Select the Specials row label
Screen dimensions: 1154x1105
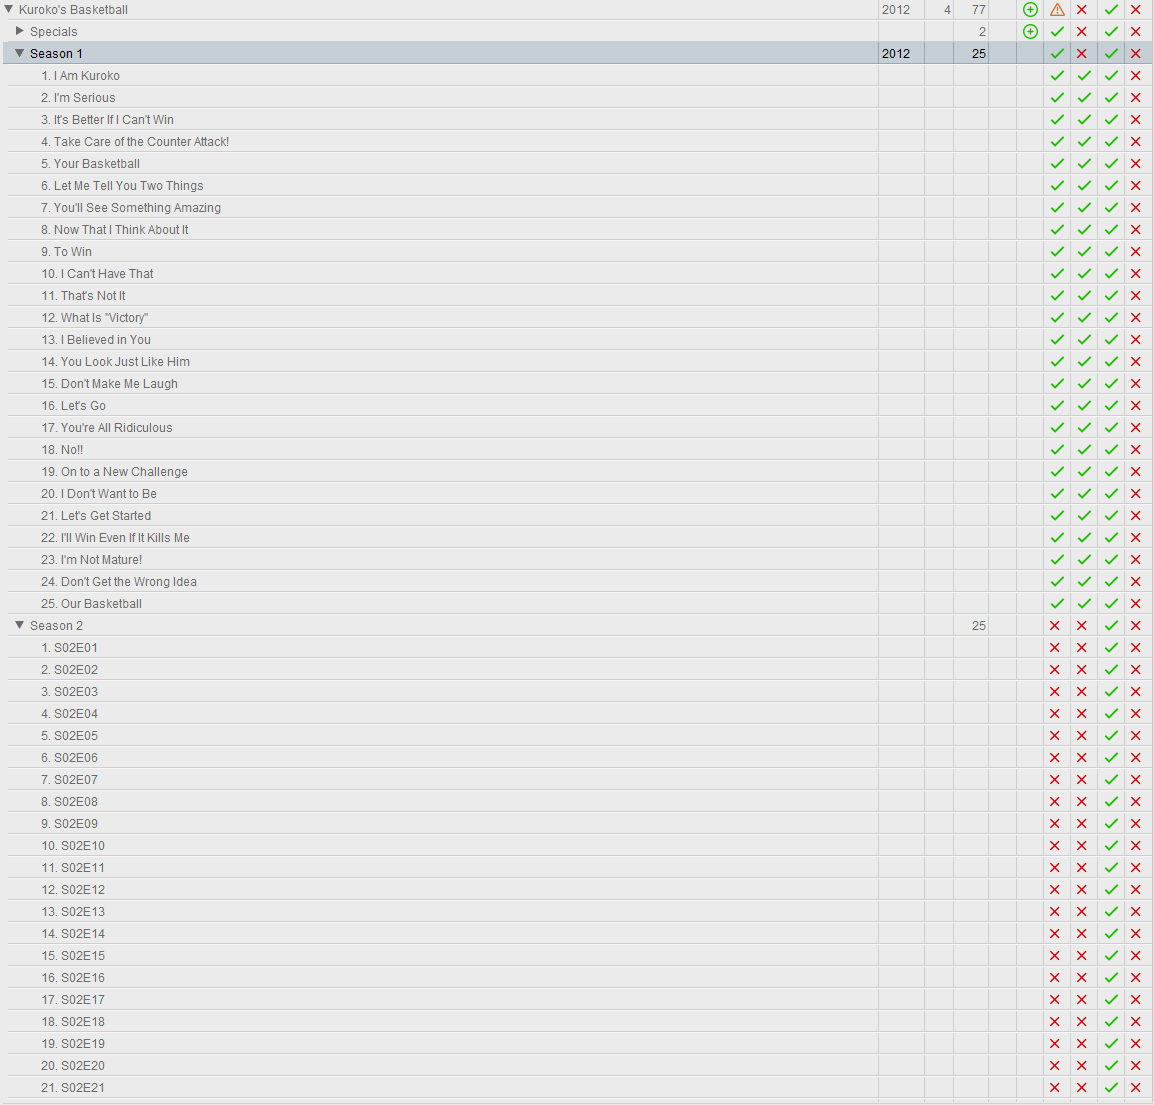click(53, 32)
